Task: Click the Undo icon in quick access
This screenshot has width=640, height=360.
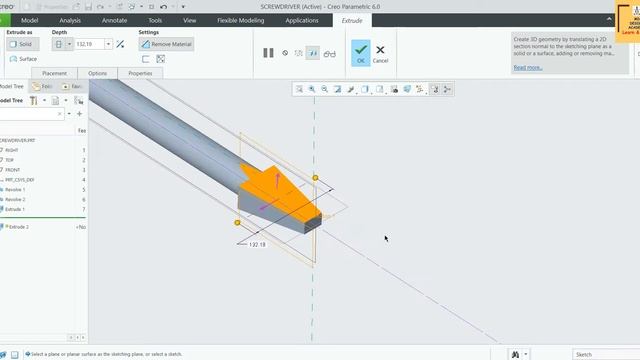Action: point(163,7)
